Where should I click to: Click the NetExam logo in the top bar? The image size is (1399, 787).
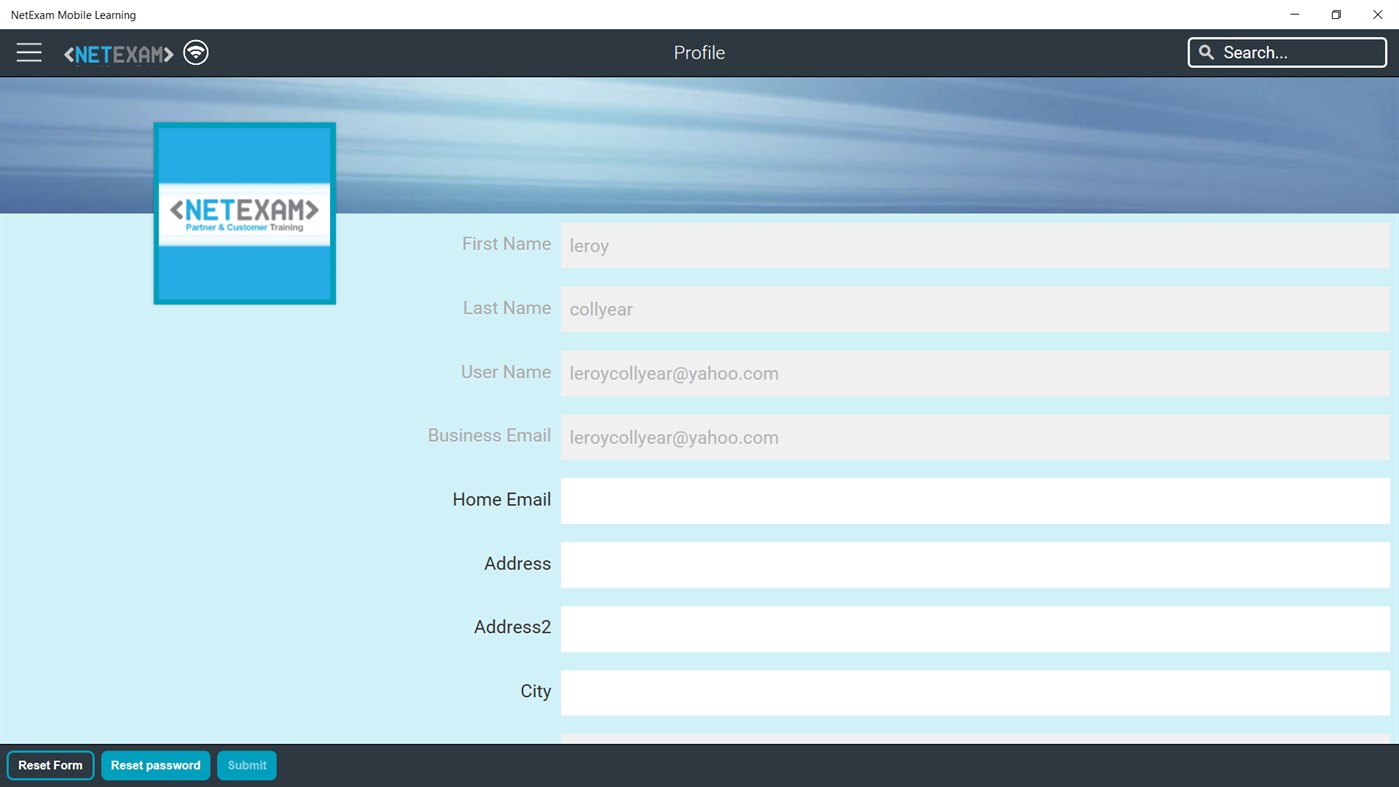(118, 52)
